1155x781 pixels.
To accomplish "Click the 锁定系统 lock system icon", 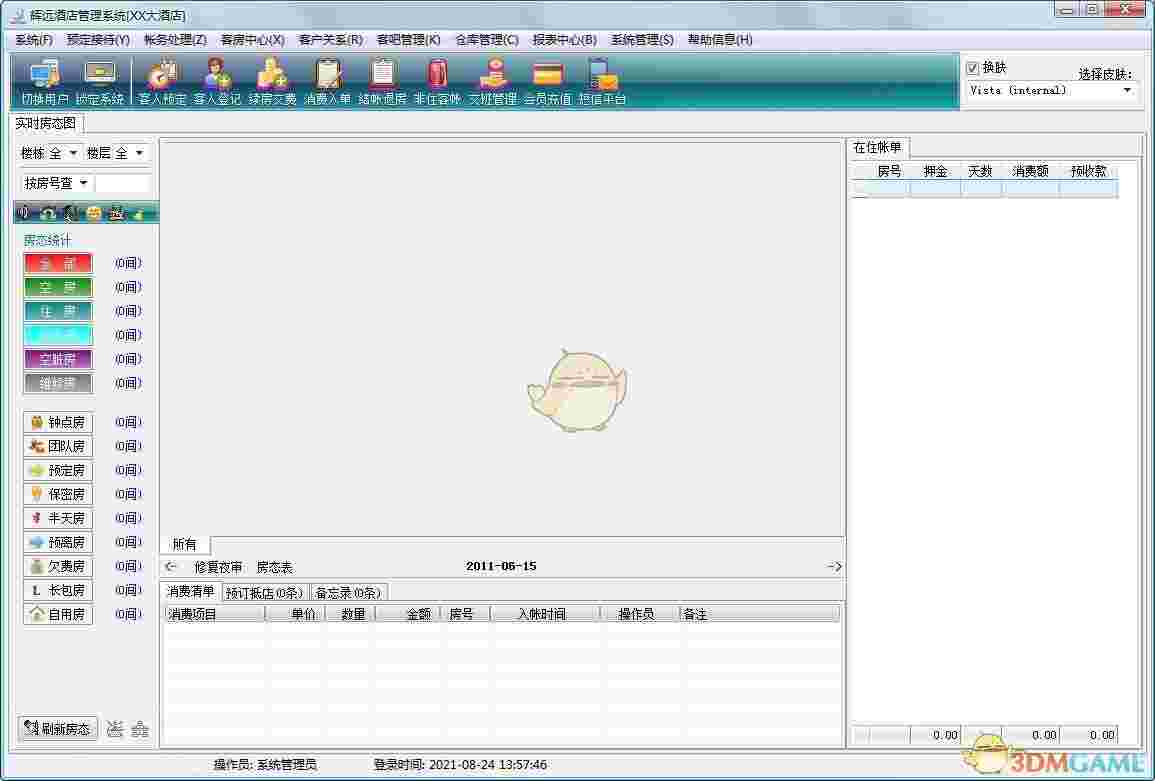I will [x=100, y=81].
